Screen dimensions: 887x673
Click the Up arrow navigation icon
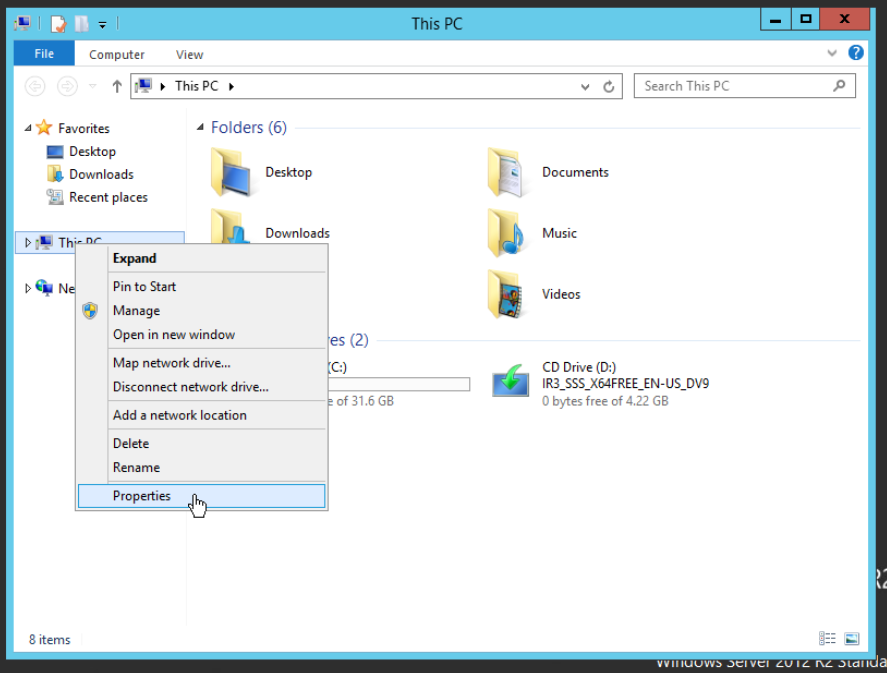[x=117, y=87]
